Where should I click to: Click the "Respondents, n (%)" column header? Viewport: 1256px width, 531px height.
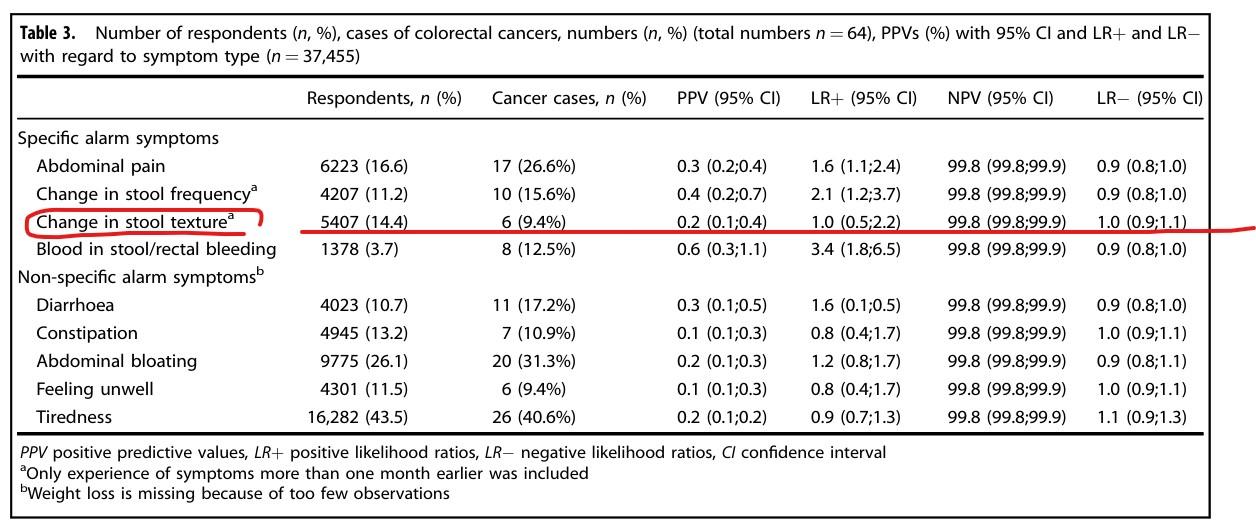pyautogui.click(x=384, y=98)
